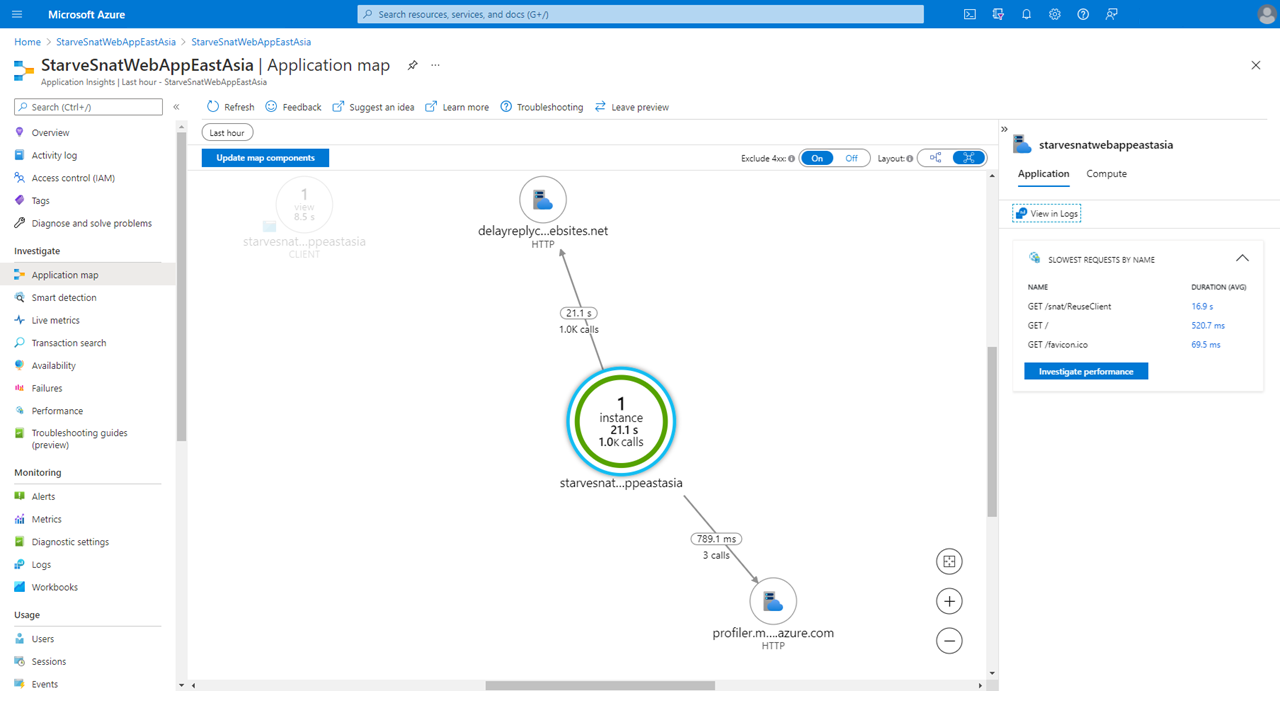This screenshot has width=1280, height=720.
Task: Select the force-directed layout option
Action: [969, 158]
